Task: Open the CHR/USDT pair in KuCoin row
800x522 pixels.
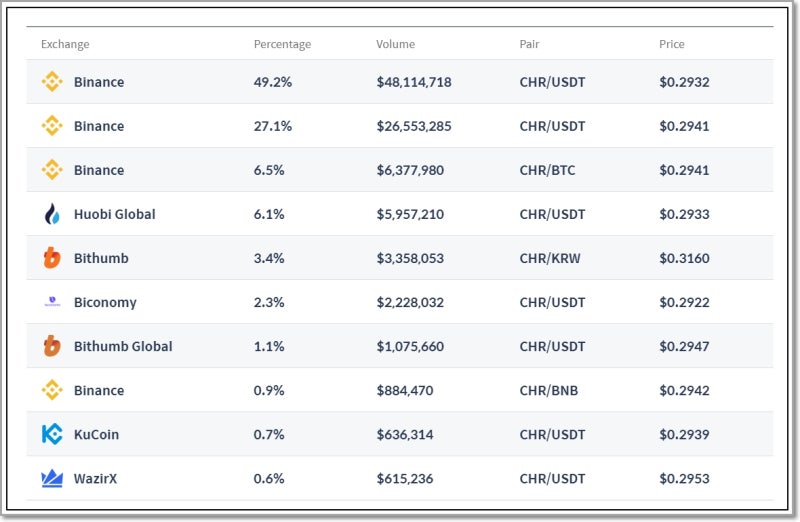Action: tap(553, 435)
